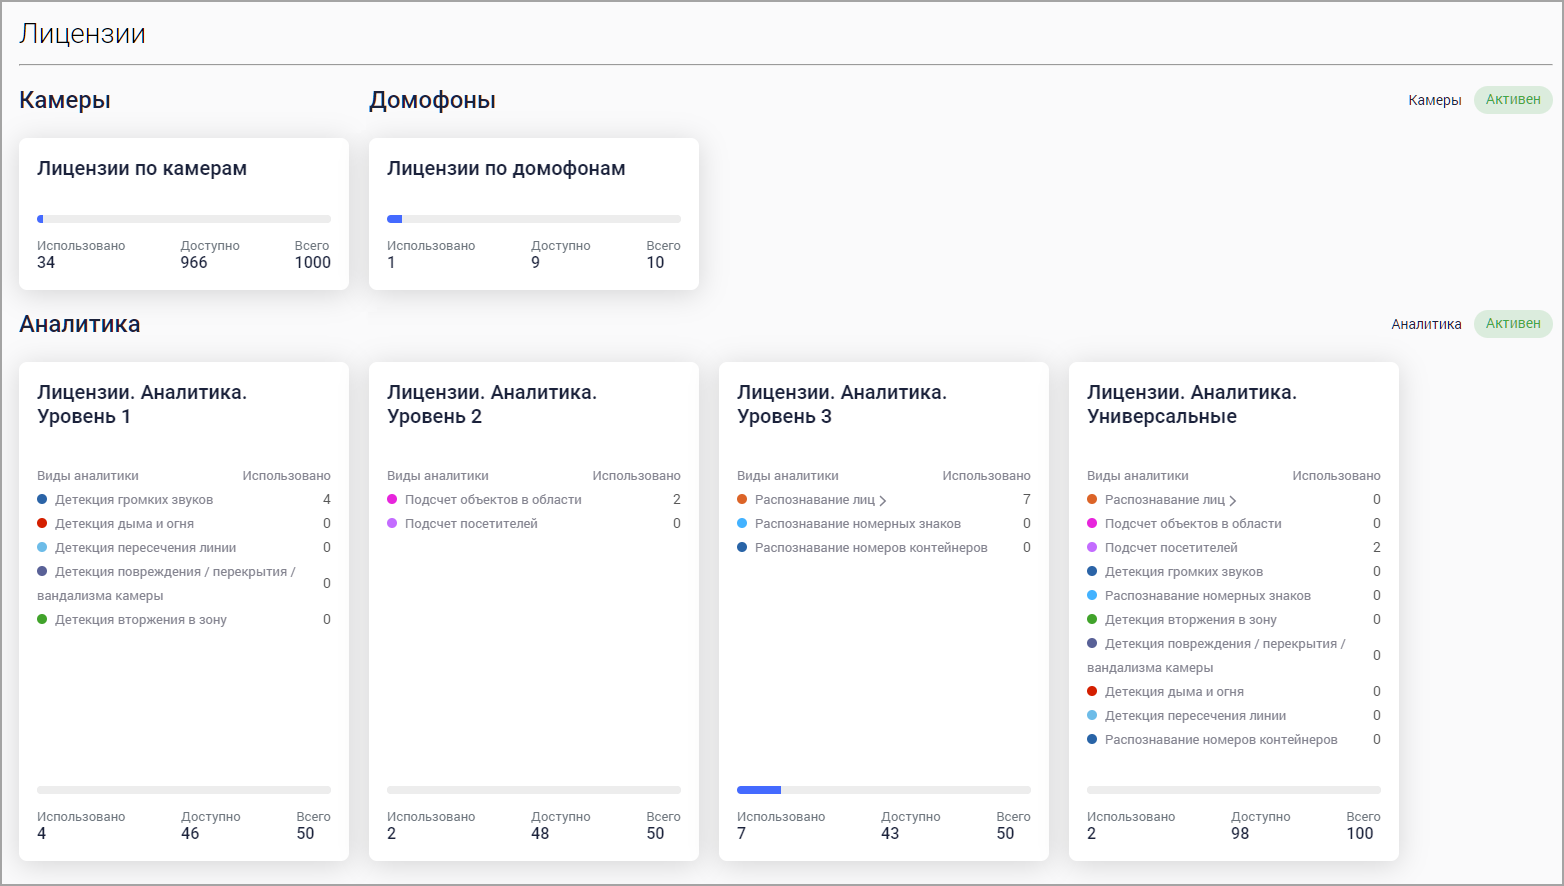Click the Активен badge next to Камеры
The image size is (1564, 886).
[1512, 100]
